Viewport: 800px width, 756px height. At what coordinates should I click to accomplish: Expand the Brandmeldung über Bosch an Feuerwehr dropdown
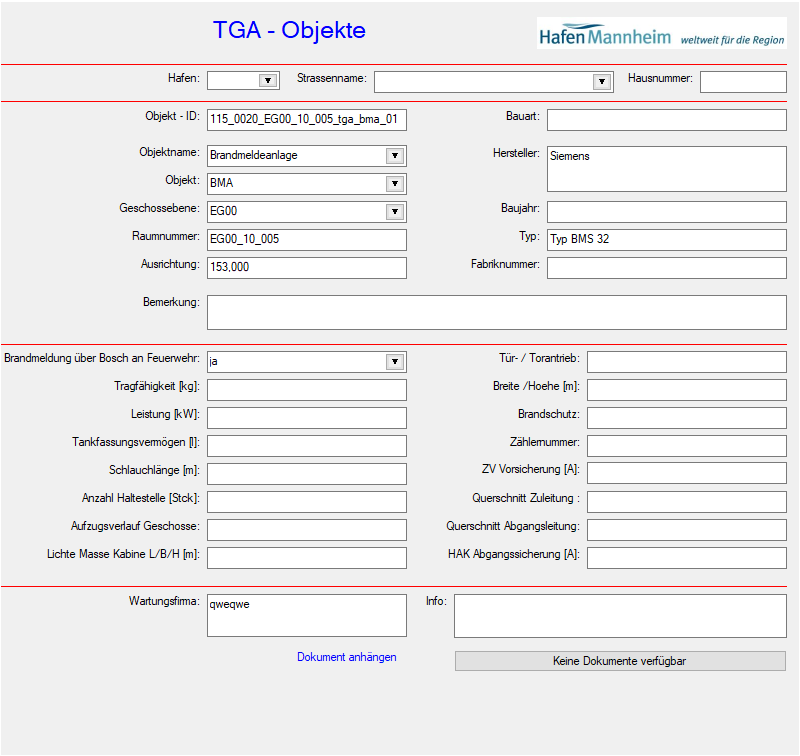pyautogui.click(x=395, y=362)
